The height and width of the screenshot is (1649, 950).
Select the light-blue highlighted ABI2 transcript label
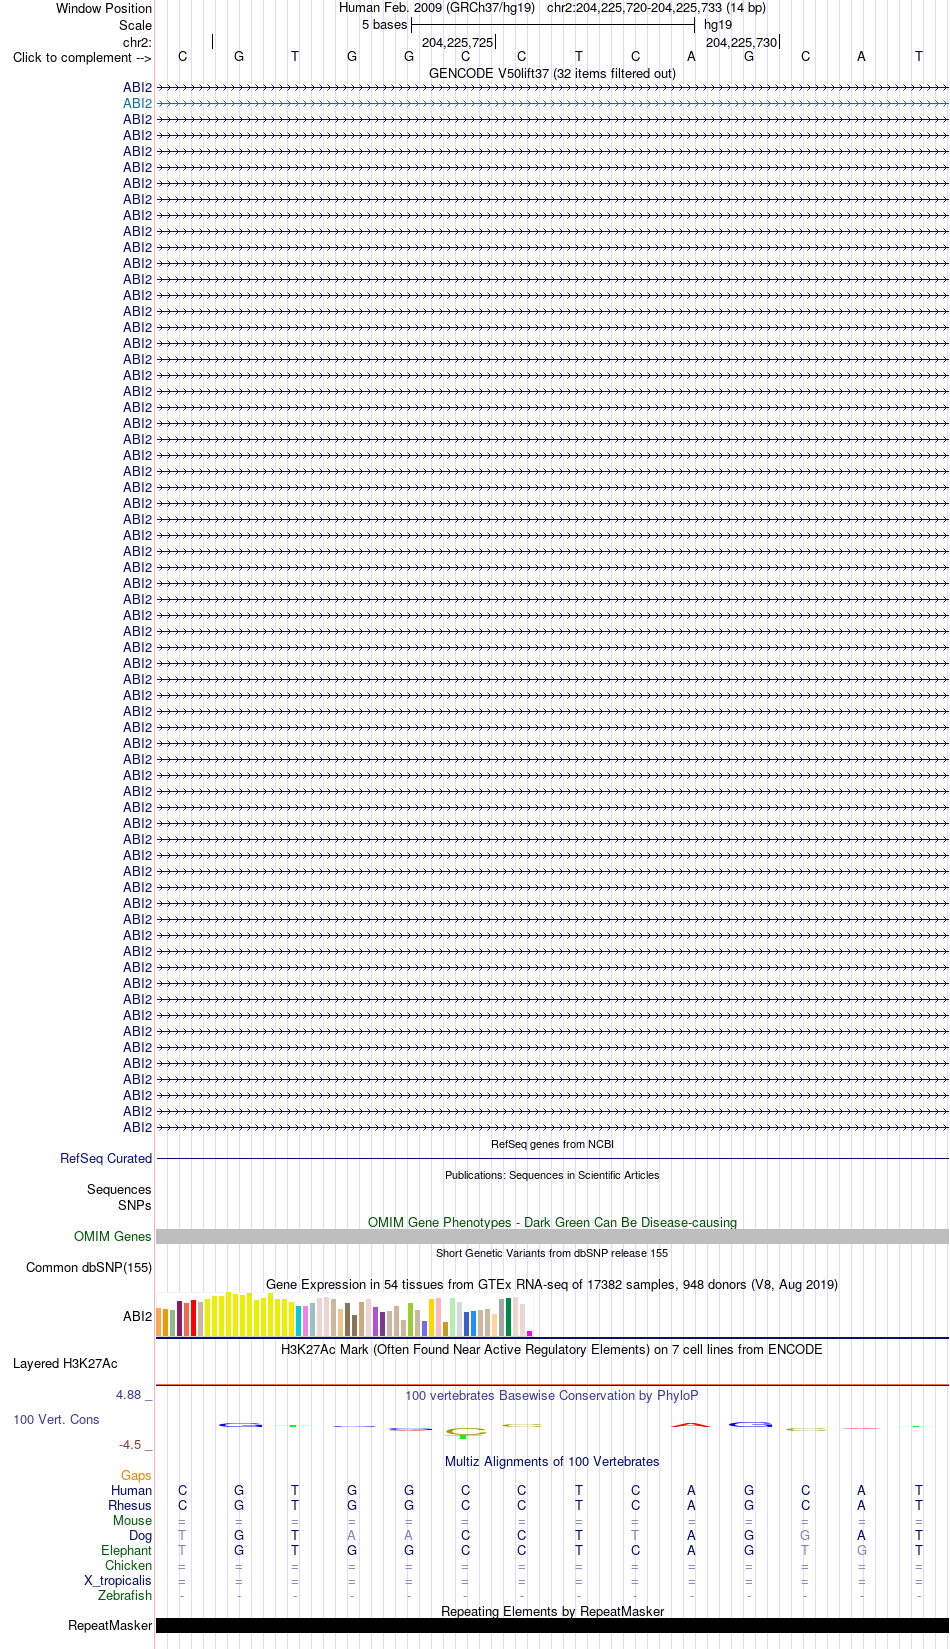pyautogui.click(x=138, y=103)
